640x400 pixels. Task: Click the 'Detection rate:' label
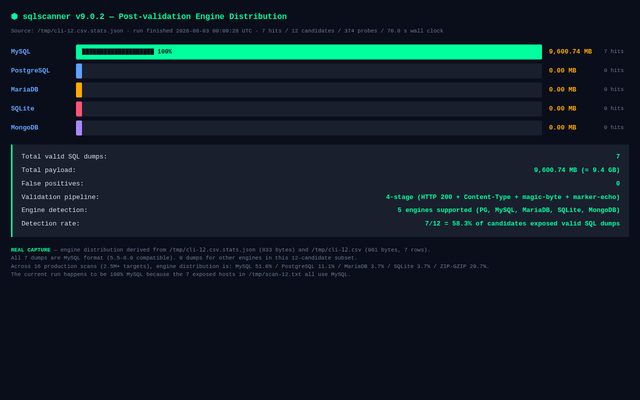(x=51, y=224)
